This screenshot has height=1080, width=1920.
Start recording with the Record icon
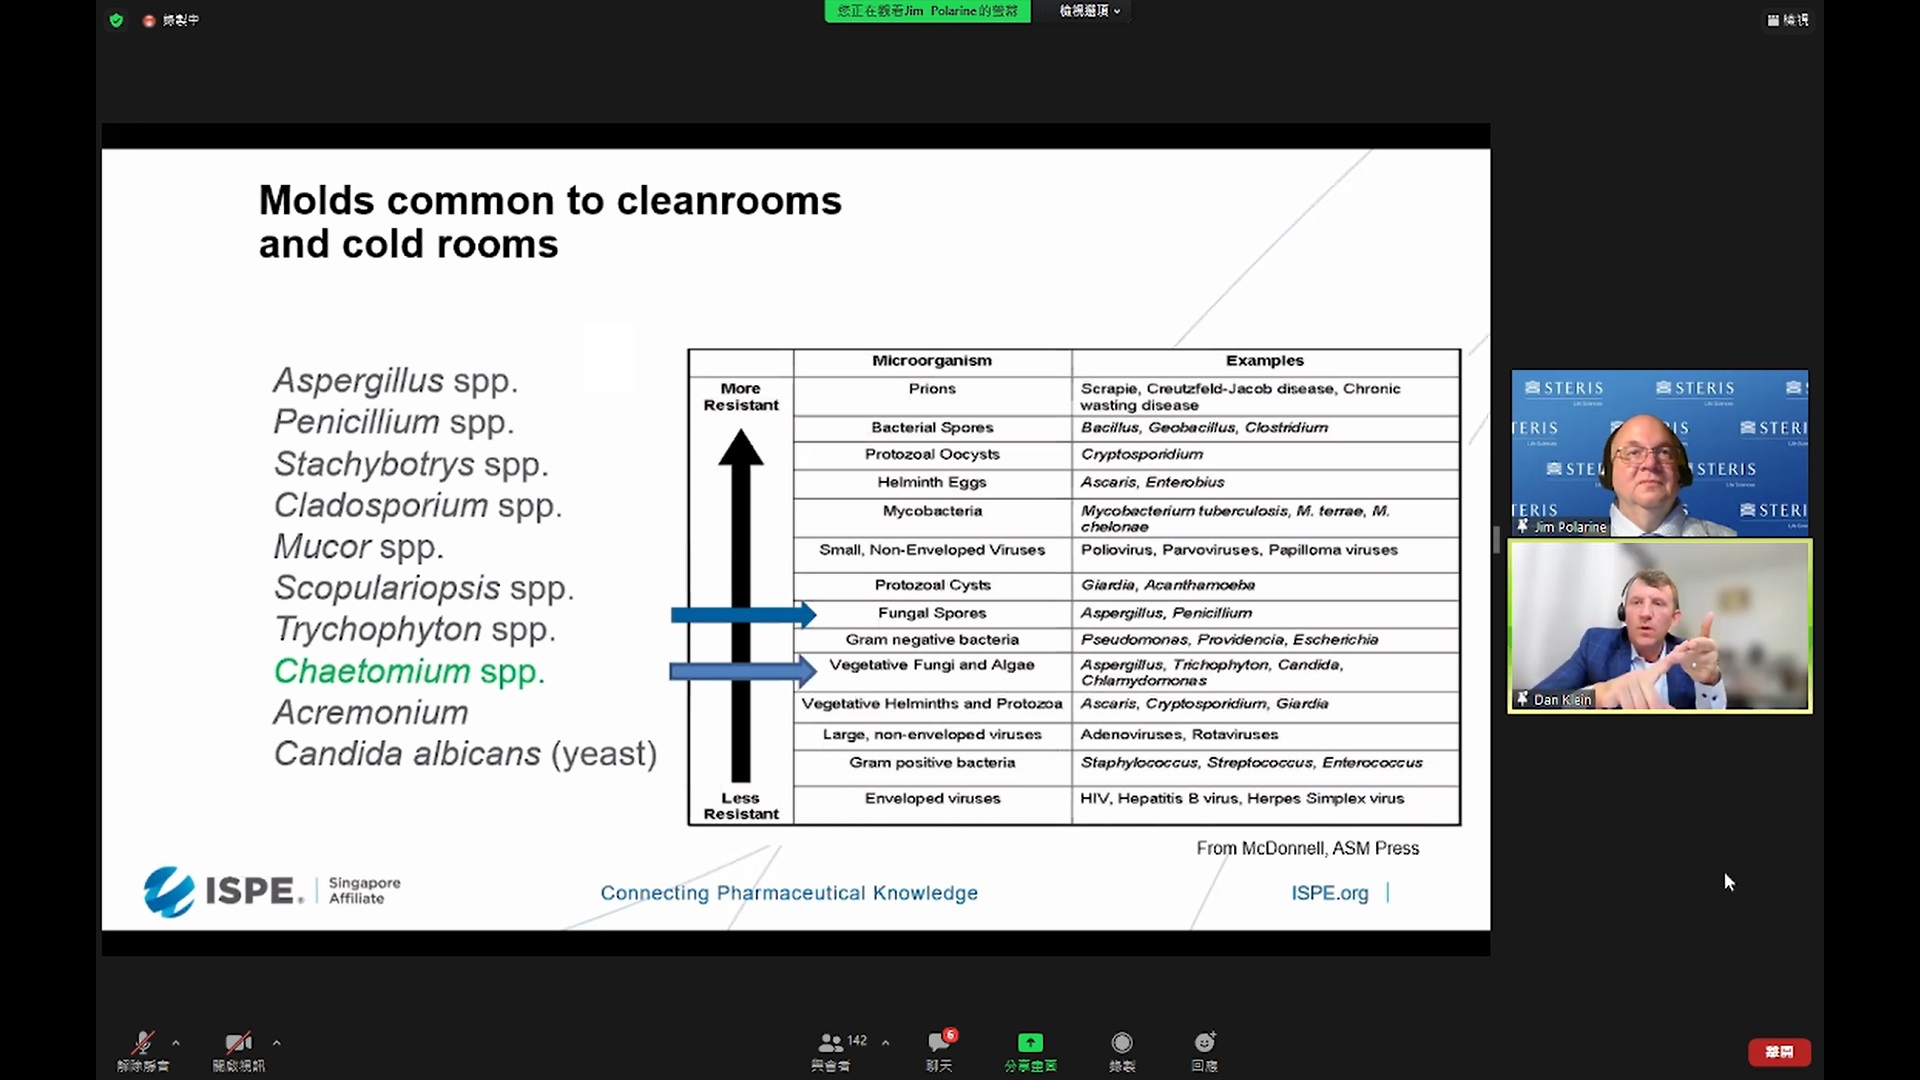(x=1122, y=1050)
